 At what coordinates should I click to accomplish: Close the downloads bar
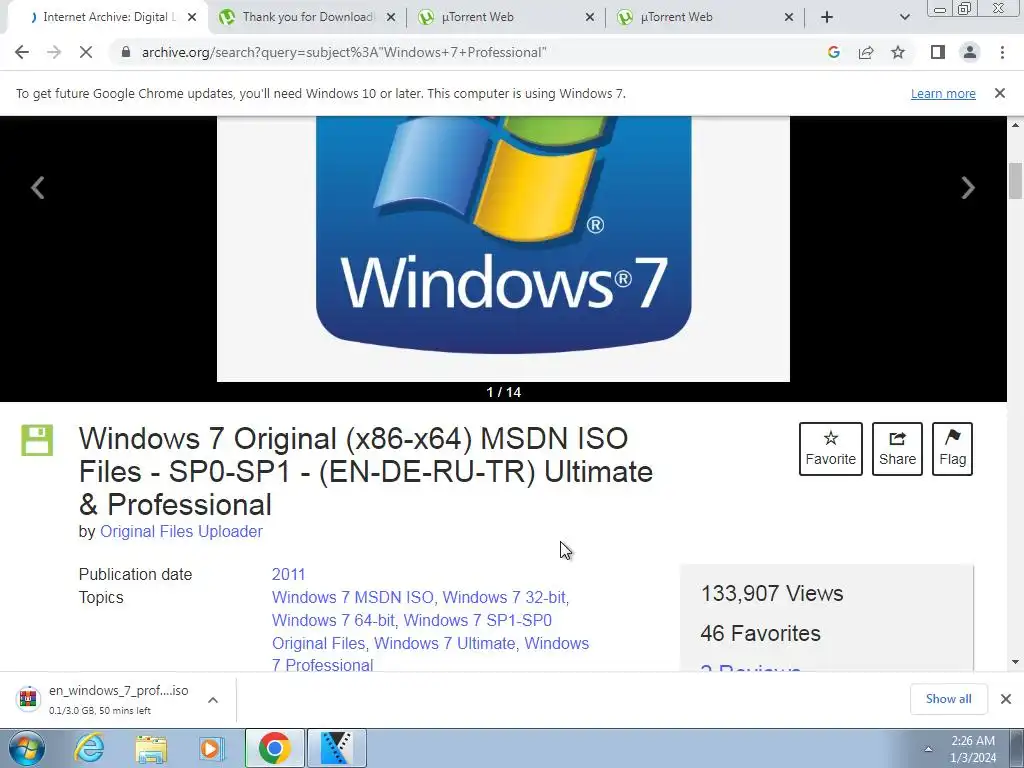pyautogui.click(x=1006, y=699)
